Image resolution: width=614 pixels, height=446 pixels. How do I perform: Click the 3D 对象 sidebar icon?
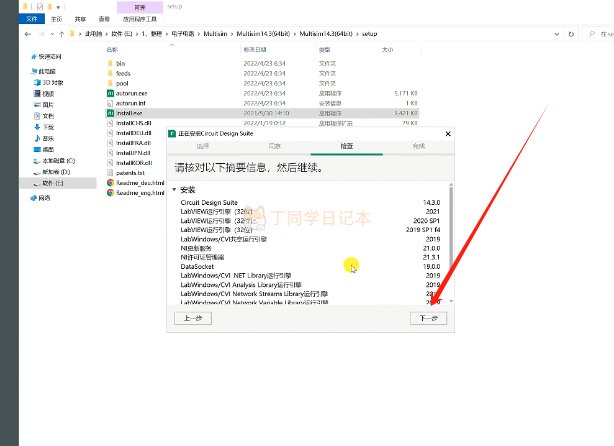click(37, 82)
